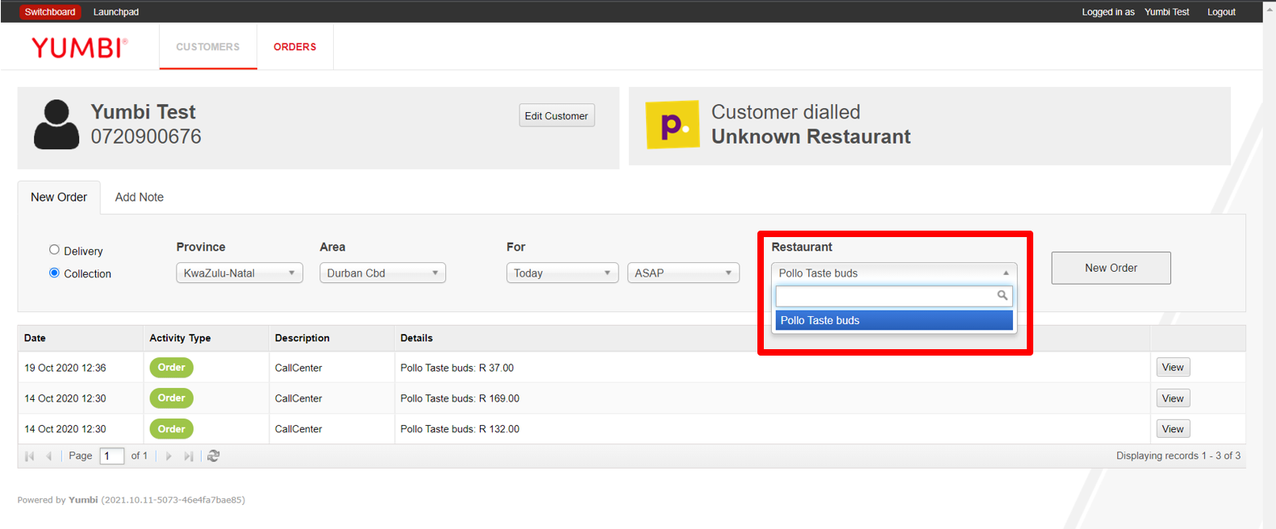
Task: Sort by the Details column header
Action: pos(772,338)
